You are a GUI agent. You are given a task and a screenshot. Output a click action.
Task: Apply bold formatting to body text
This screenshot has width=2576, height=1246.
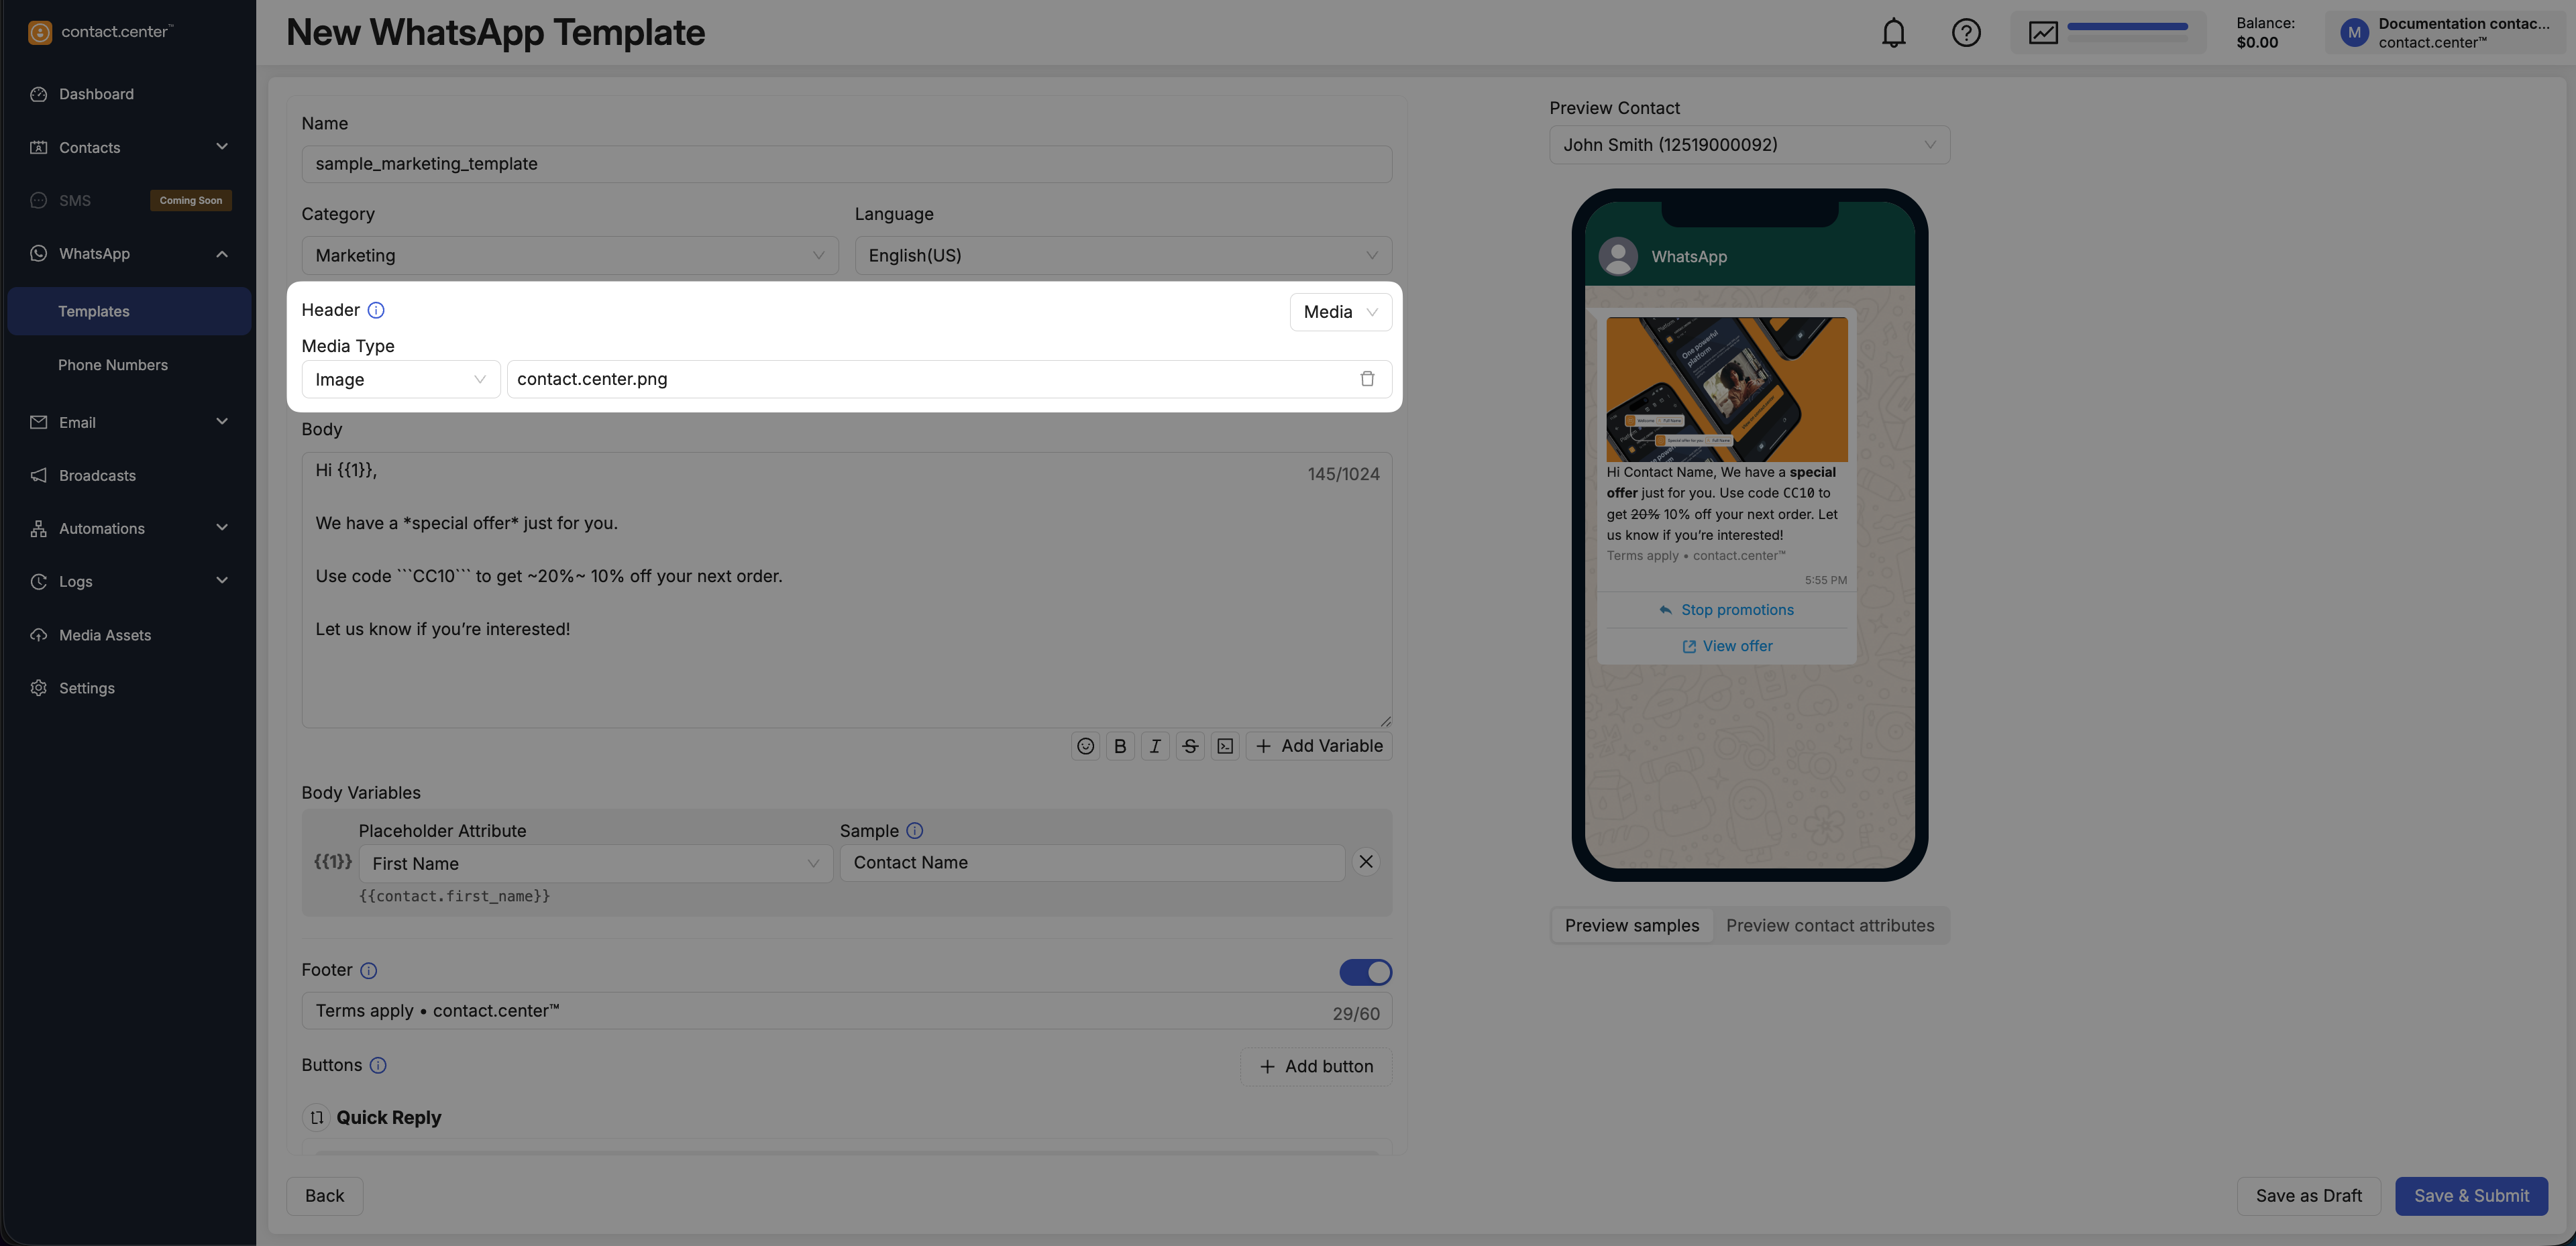coord(1120,746)
